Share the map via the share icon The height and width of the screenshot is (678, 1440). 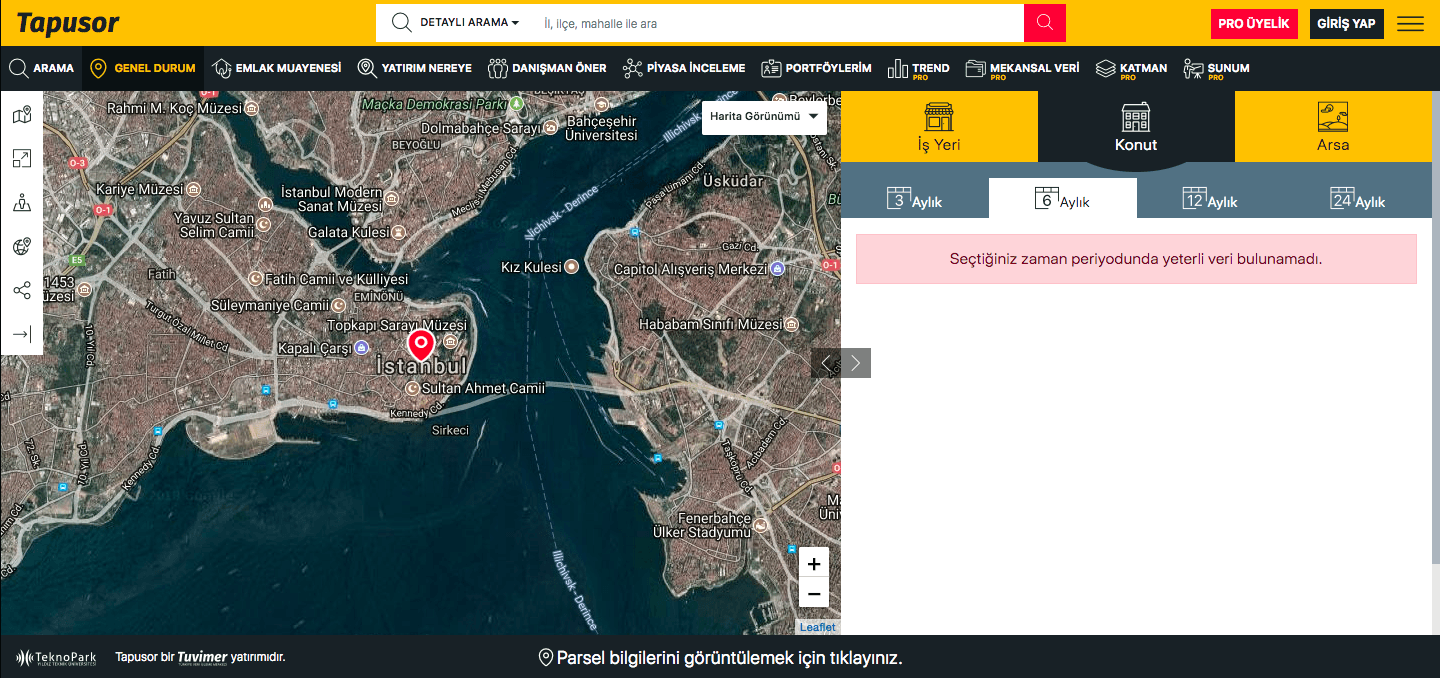pyautogui.click(x=22, y=291)
